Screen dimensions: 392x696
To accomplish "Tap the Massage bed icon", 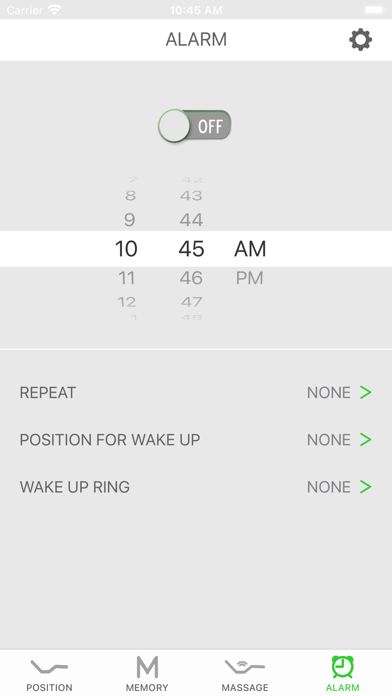I will [x=245, y=667].
